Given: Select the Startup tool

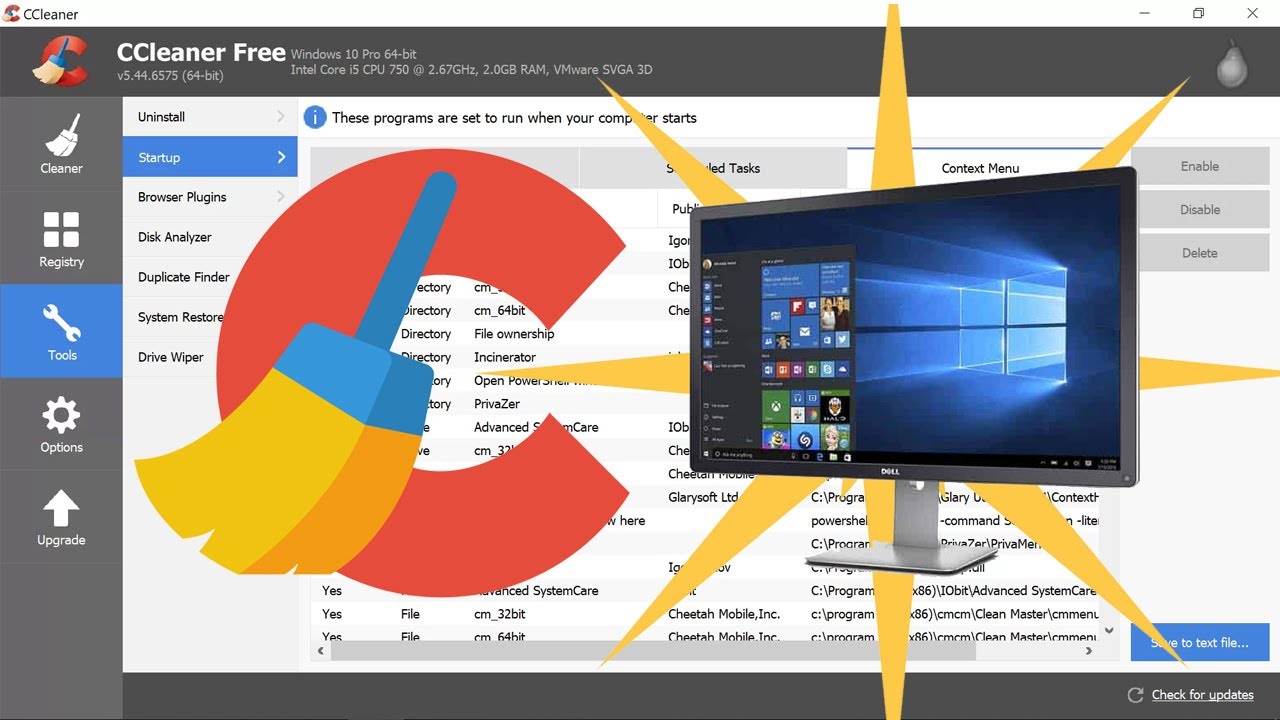Looking at the screenshot, I should click(x=210, y=157).
